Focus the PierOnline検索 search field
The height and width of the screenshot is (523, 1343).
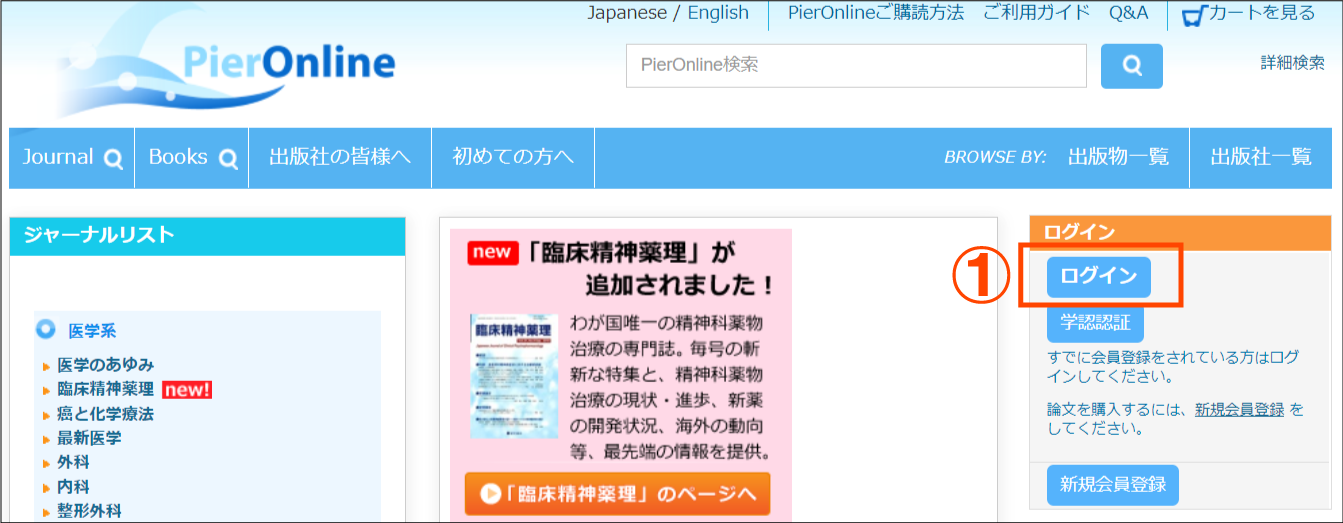tap(856, 66)
